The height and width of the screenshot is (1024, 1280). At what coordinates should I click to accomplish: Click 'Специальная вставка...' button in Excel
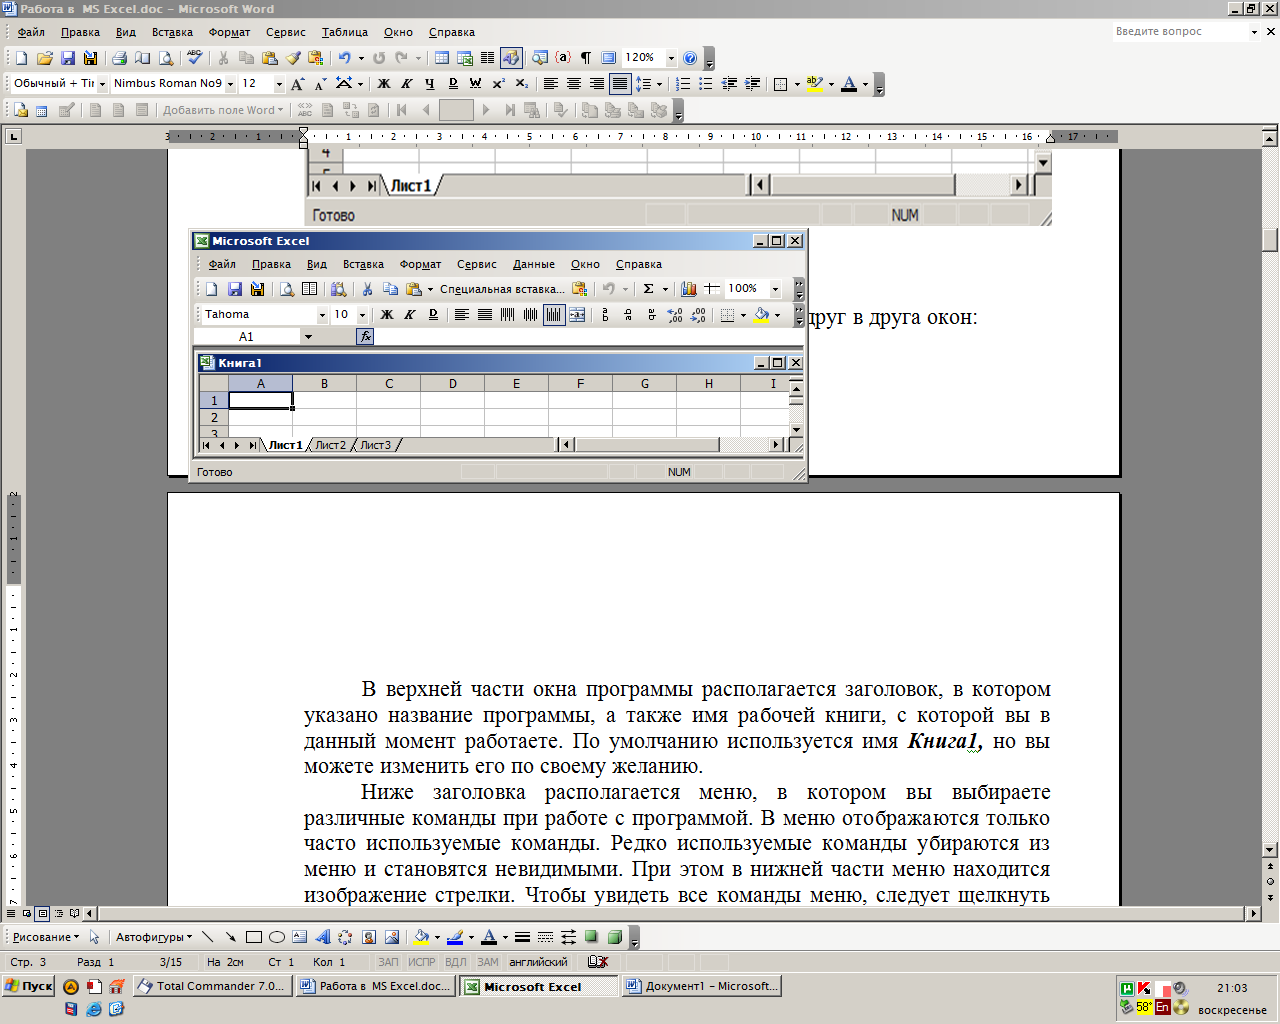pos(502,289)
